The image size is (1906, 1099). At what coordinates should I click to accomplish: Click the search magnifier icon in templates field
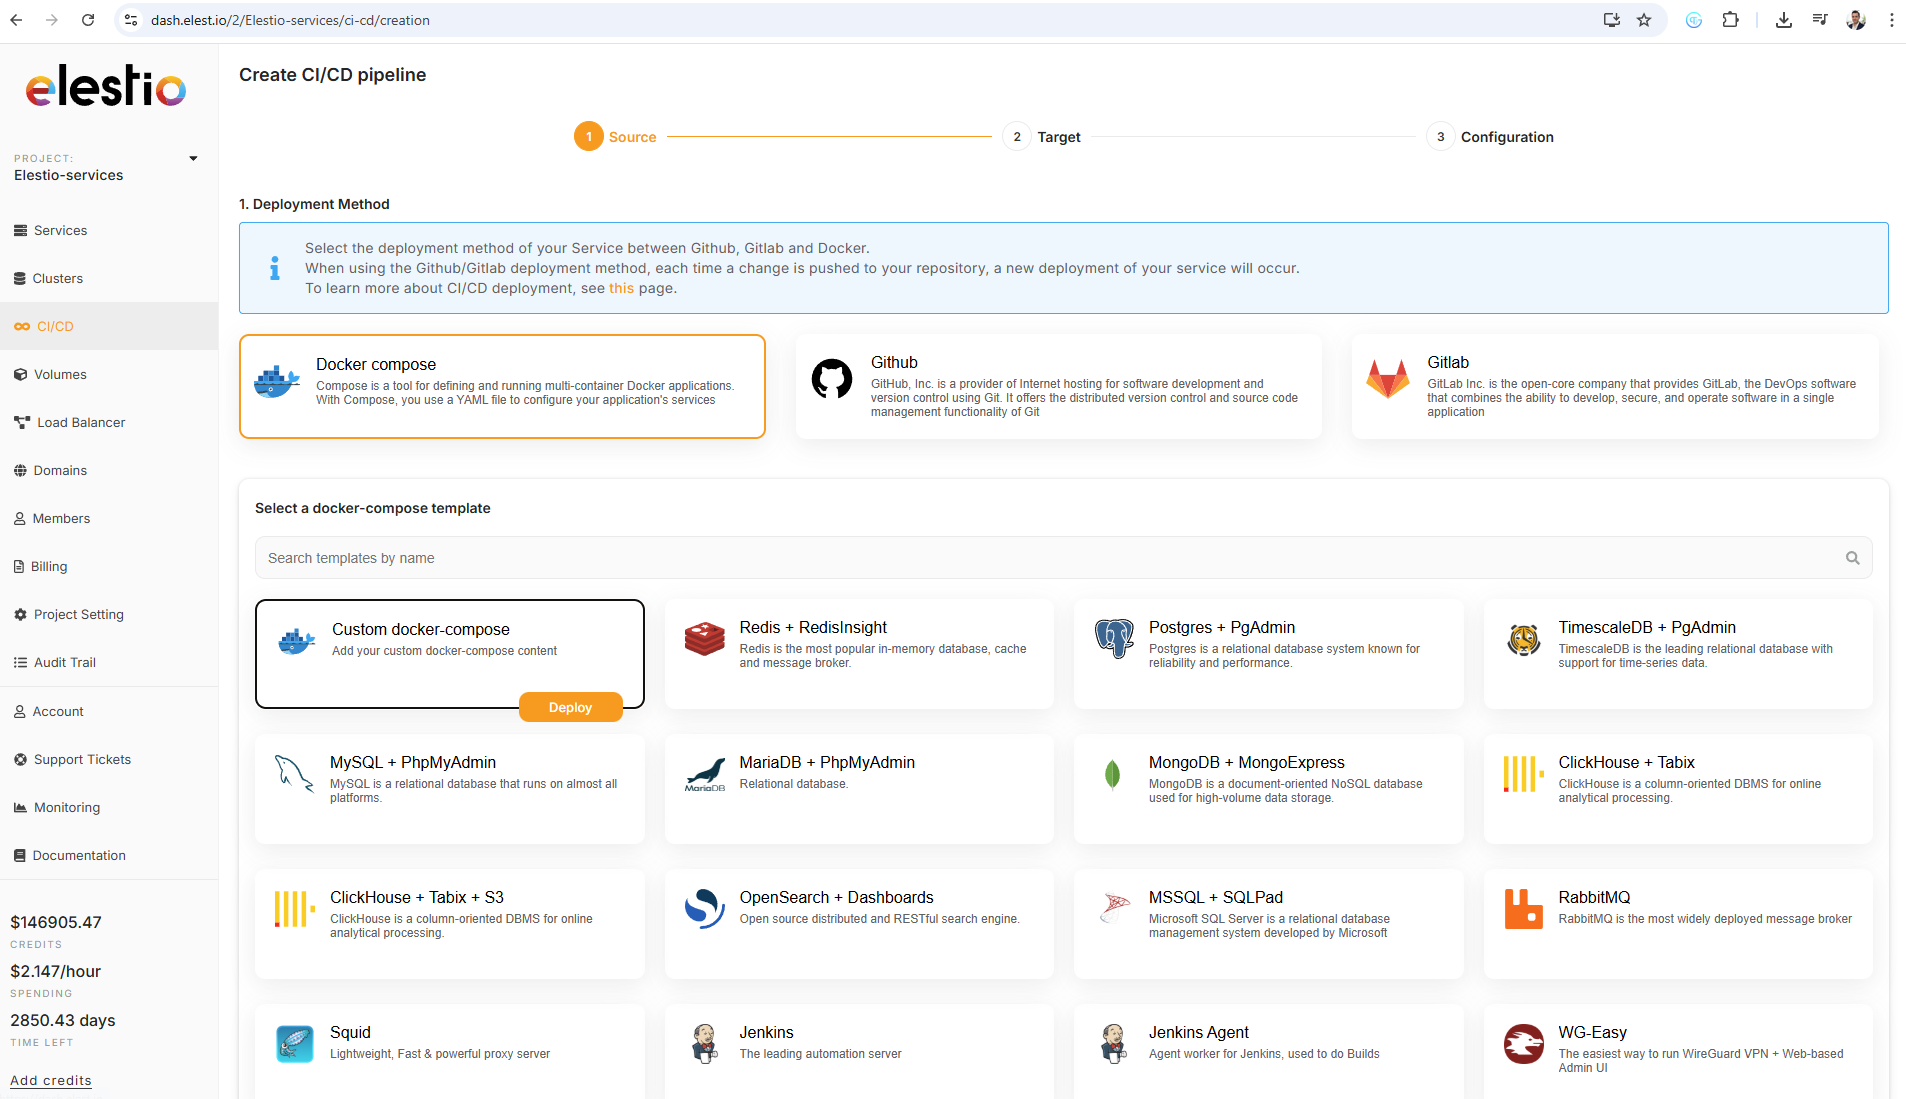1852,558
